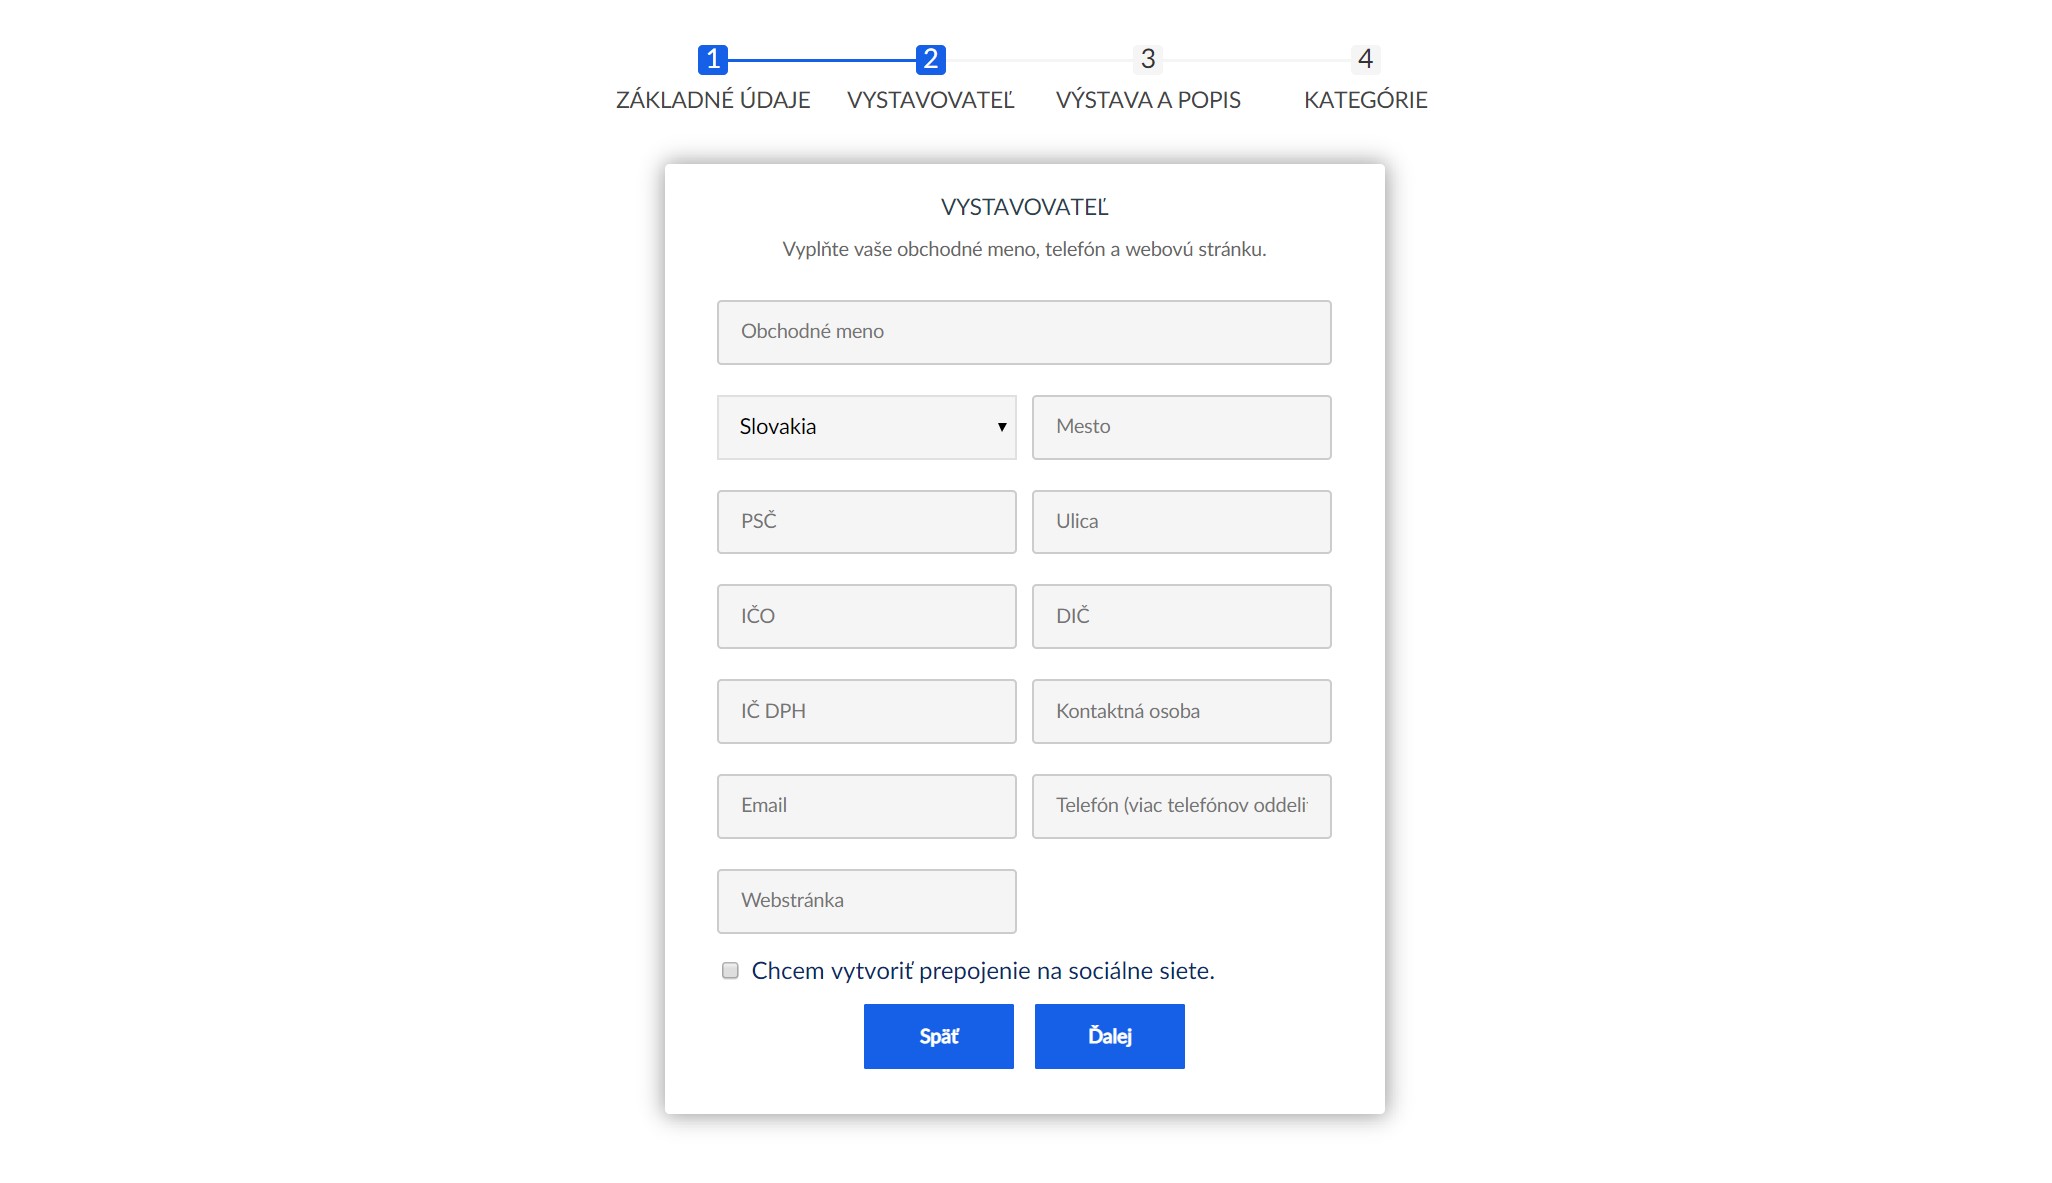Focus the Obchodné meno field
The width and height of the screenshot is (2052, 1183).
point(1024,332)
